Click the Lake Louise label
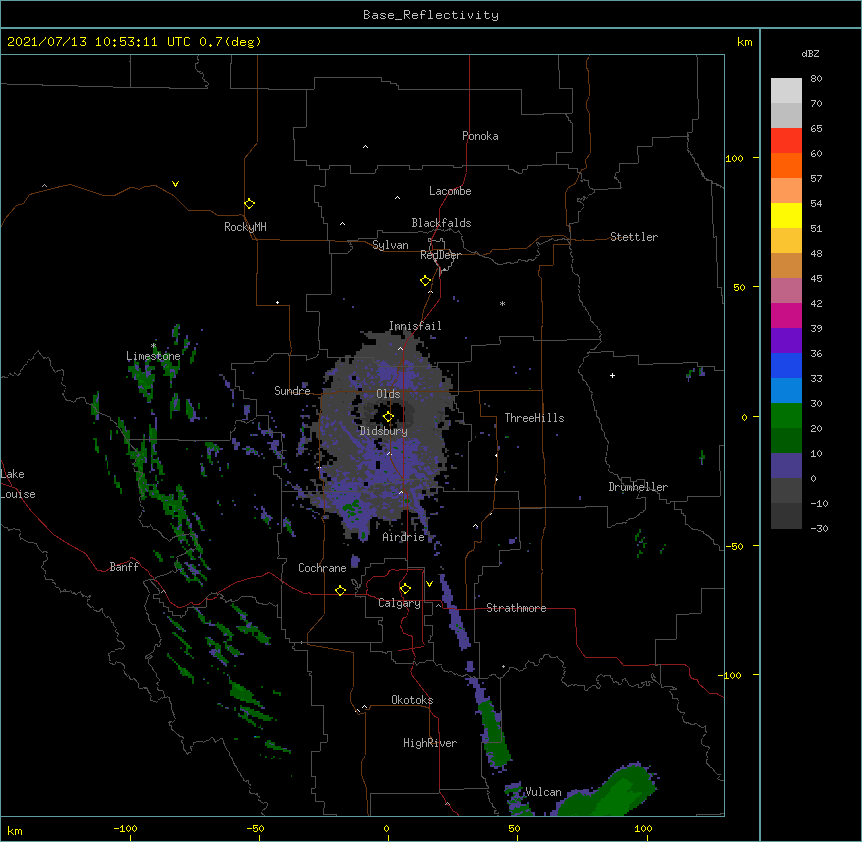 tap(18, 484)
